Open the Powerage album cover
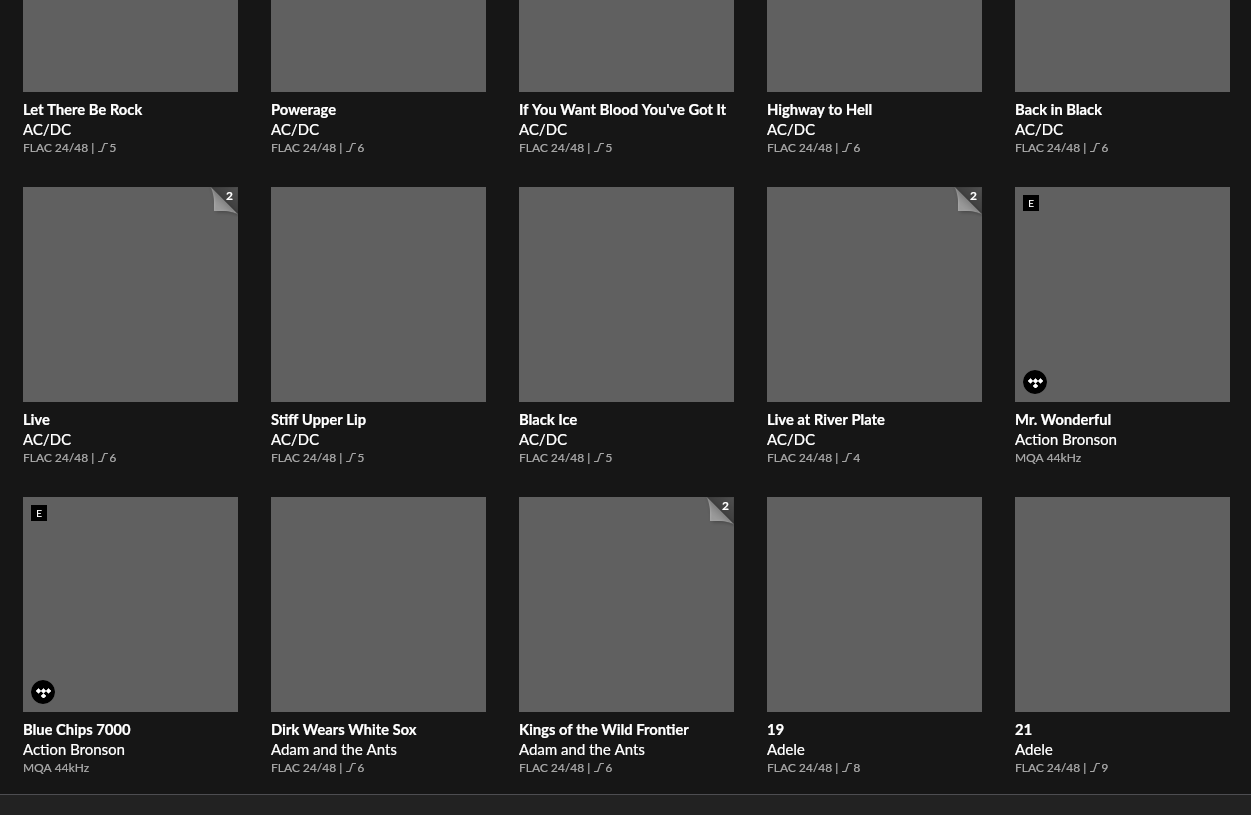Screen dimensions: 1251x815 (378, 45)
